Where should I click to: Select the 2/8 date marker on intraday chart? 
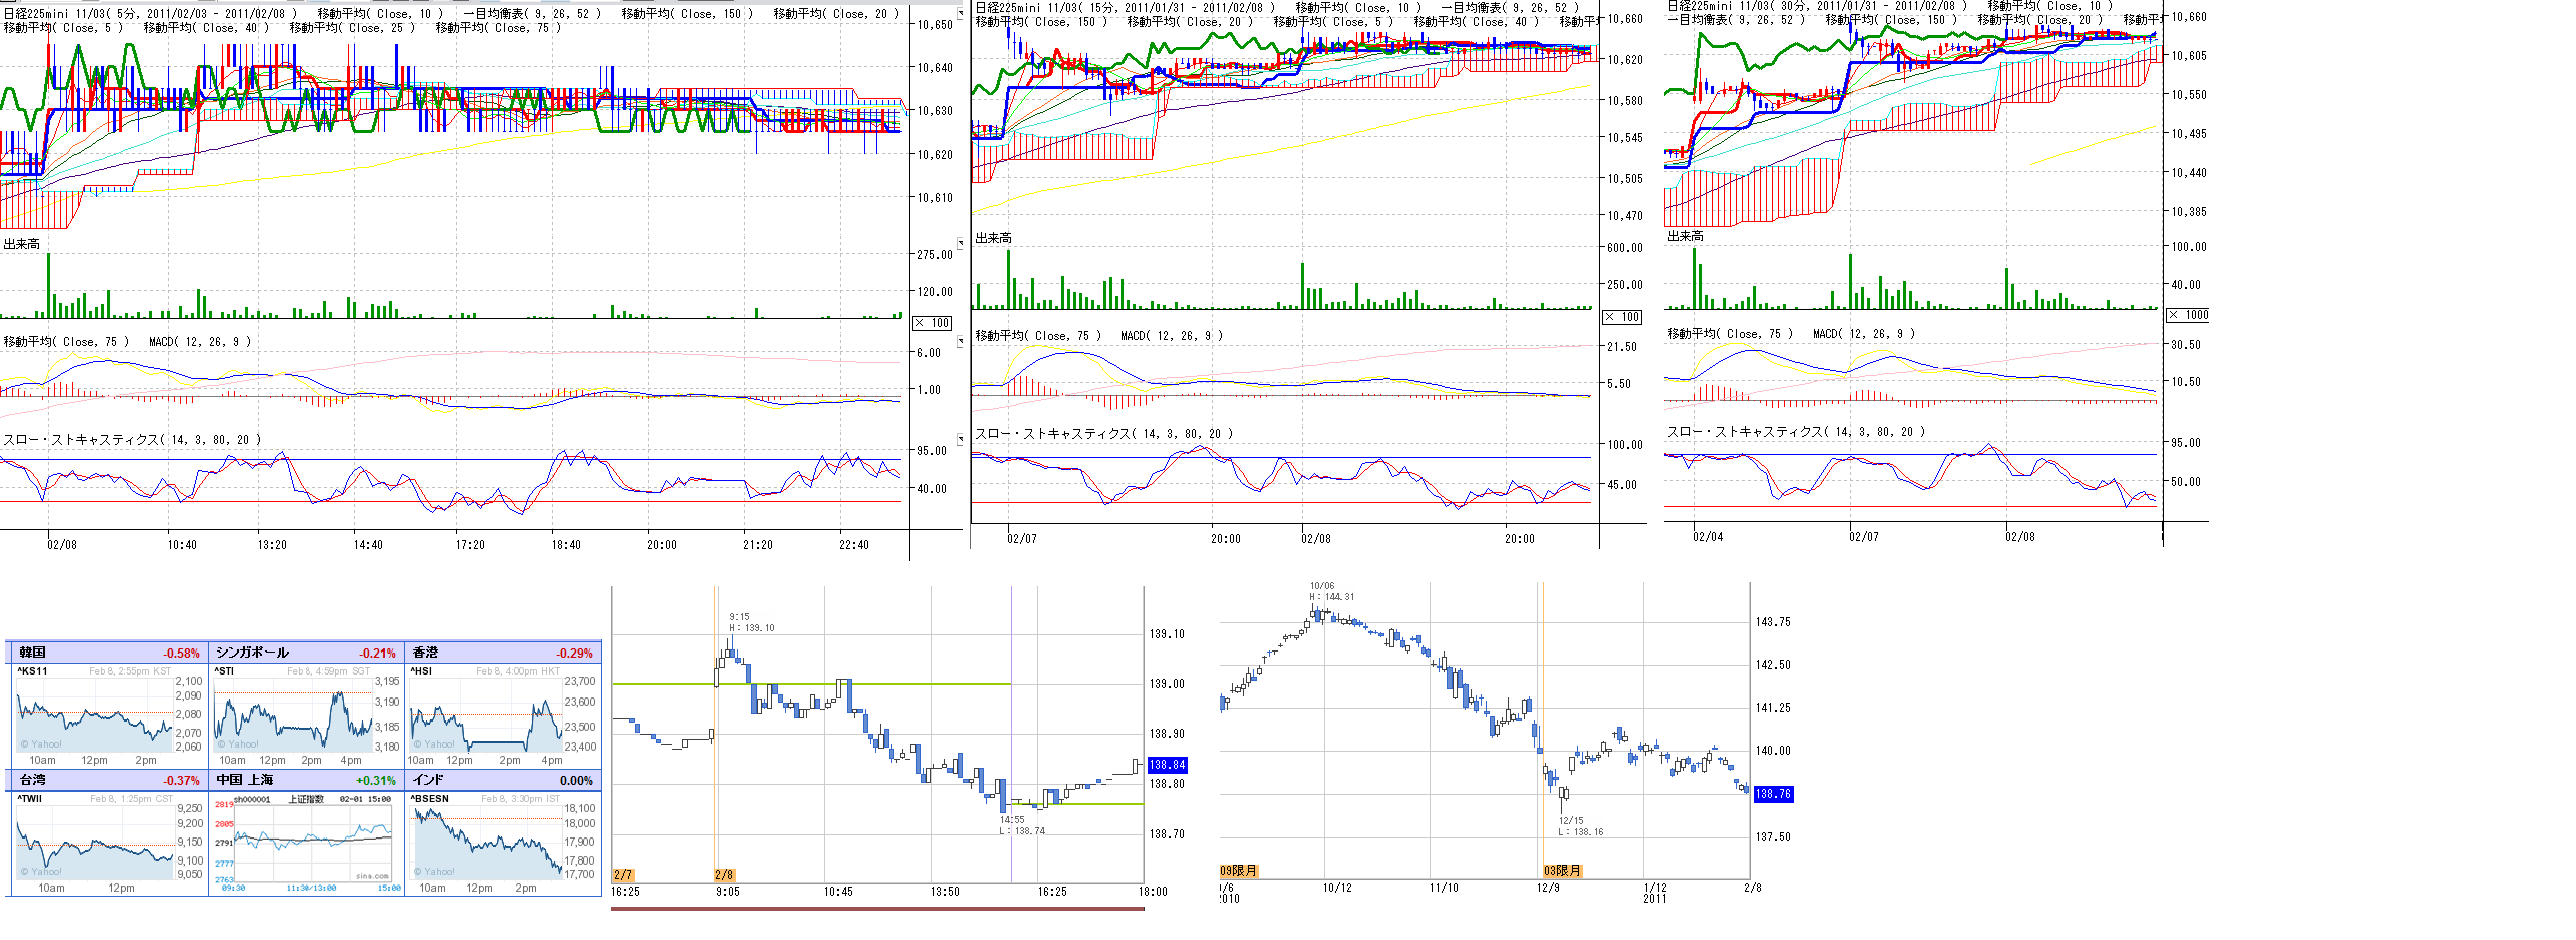coord(725,875)
